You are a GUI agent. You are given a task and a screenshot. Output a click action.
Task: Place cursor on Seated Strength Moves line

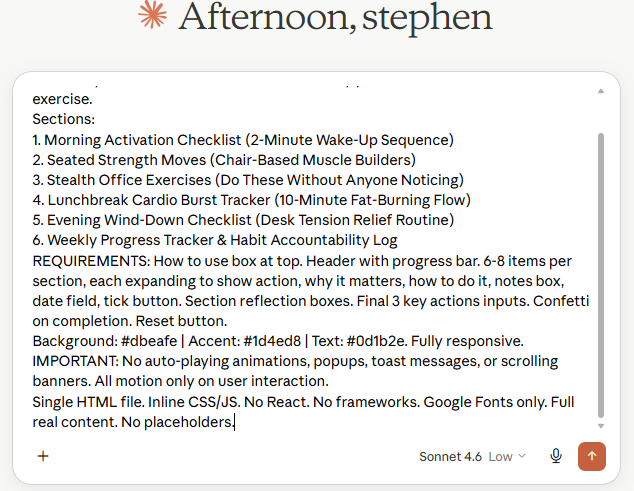224,160
